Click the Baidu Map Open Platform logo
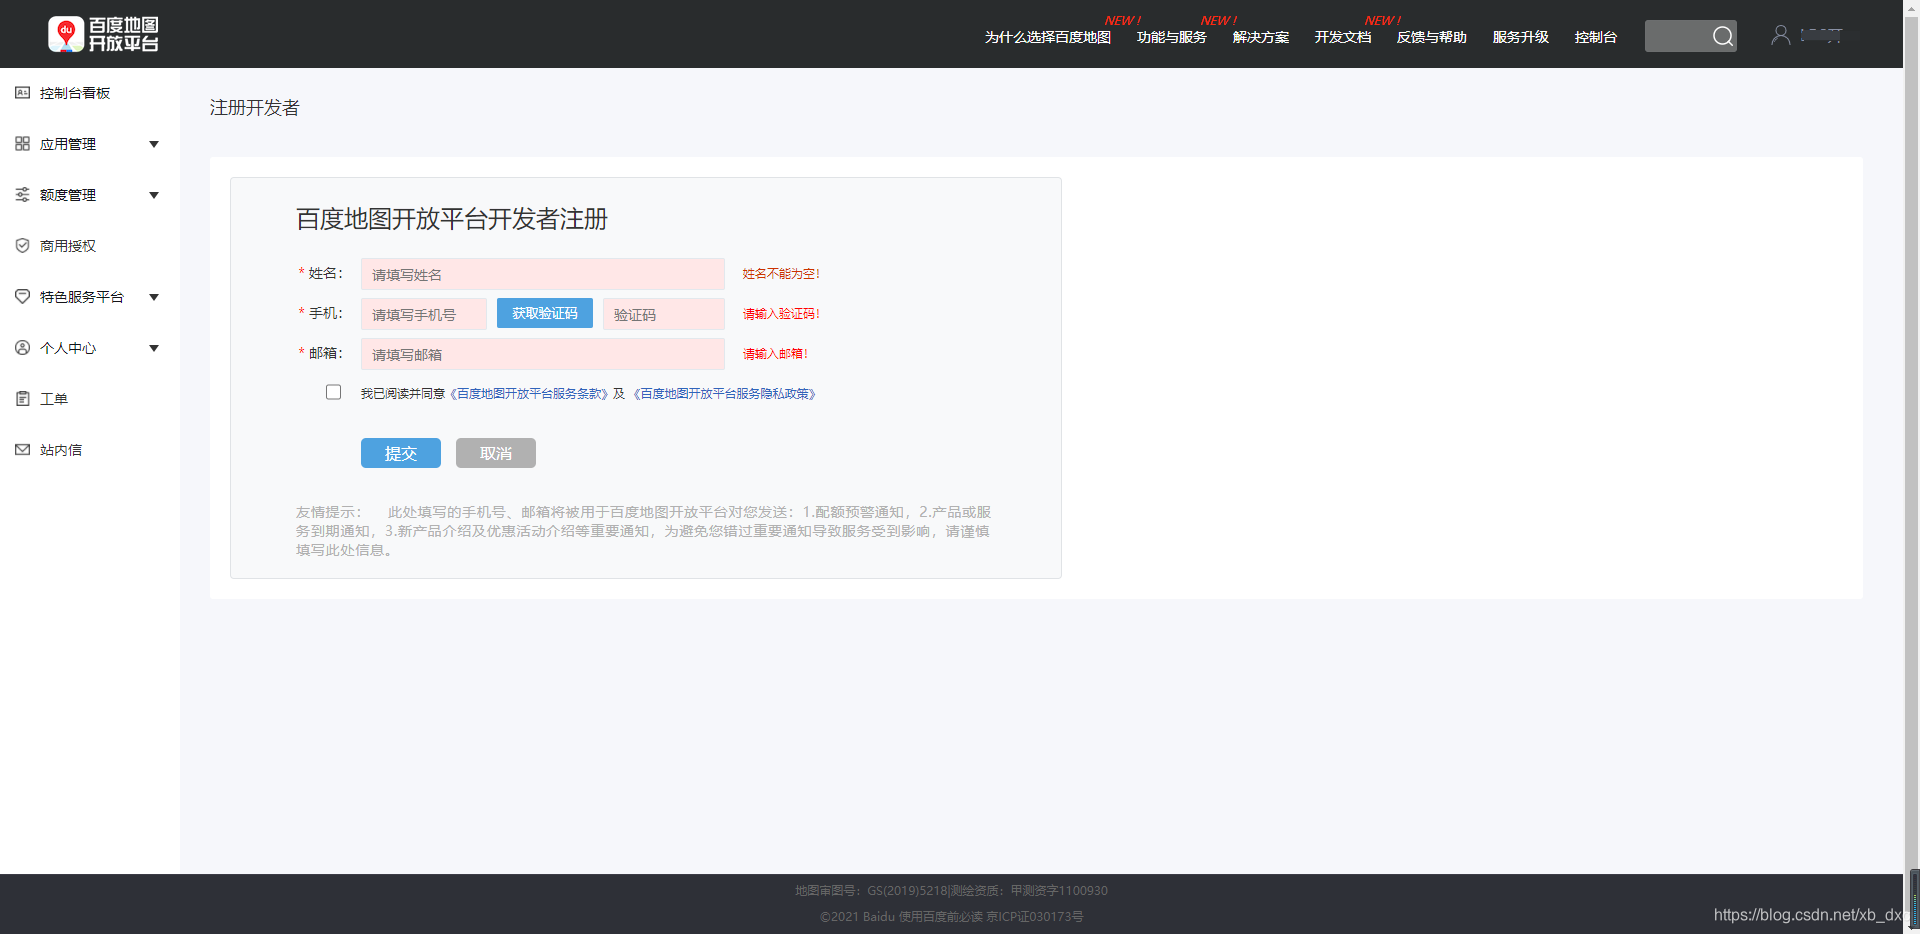1920x934 pixels. click(x=104, y=34)
